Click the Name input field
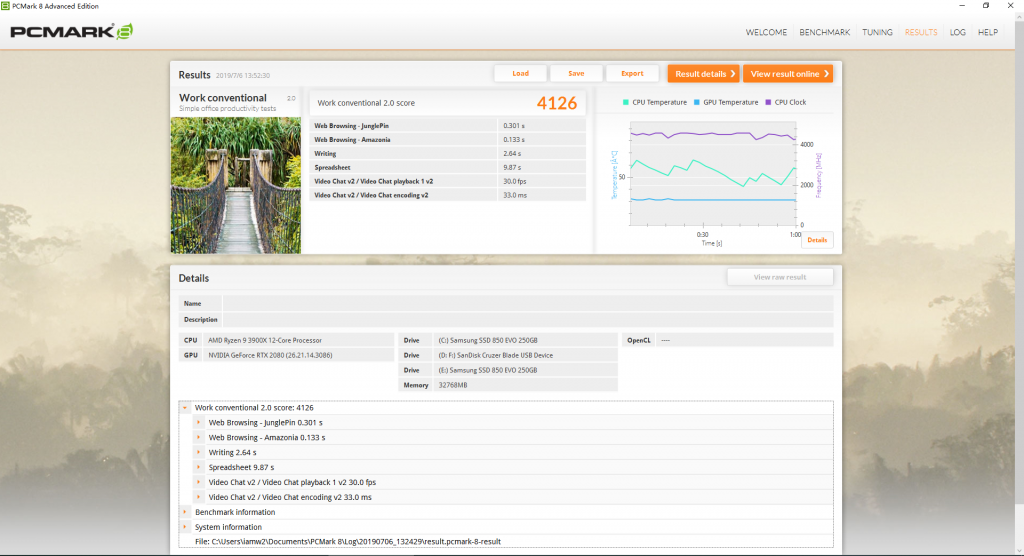Screen dimensions: 1024x556 pyautogui.click(x=527, y=303)
